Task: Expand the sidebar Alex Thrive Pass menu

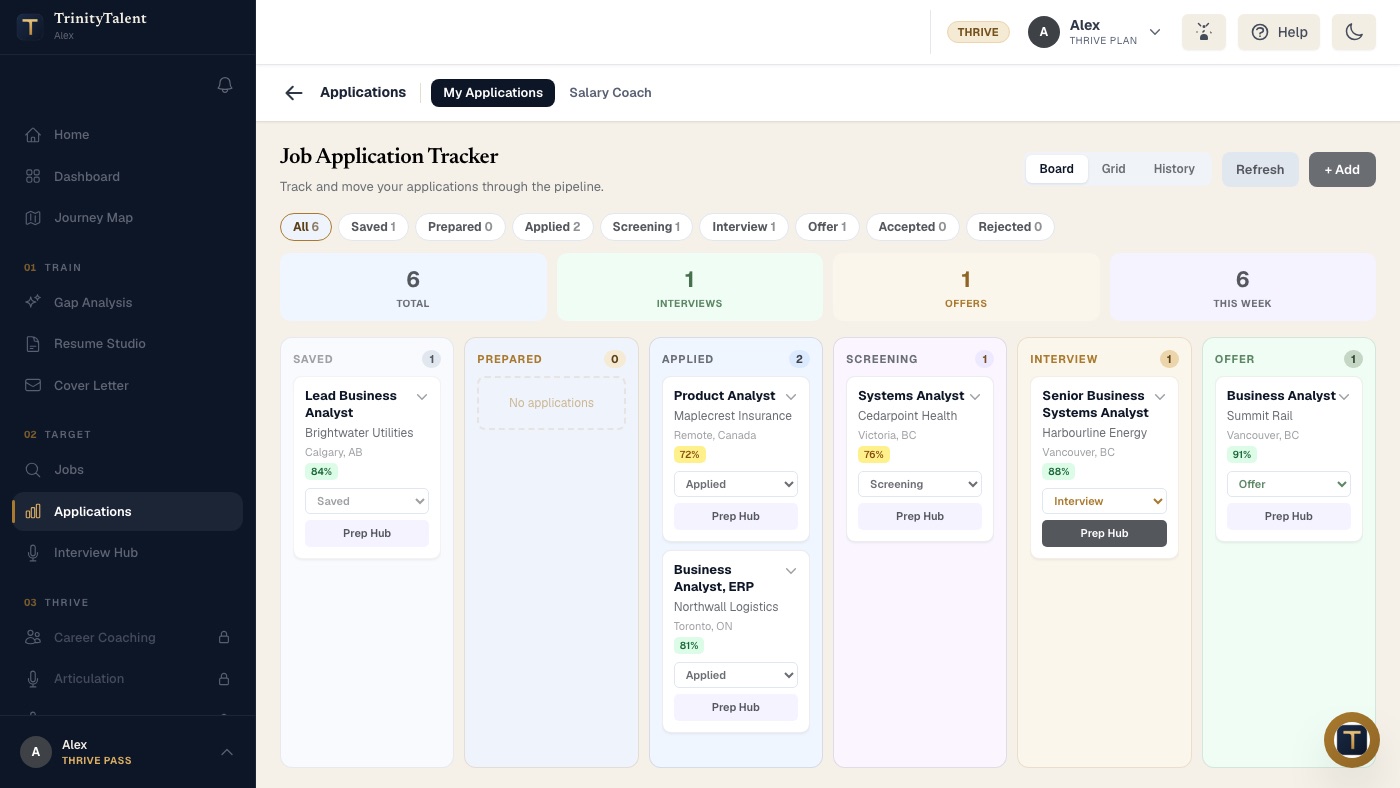Action: coord(227,752)
